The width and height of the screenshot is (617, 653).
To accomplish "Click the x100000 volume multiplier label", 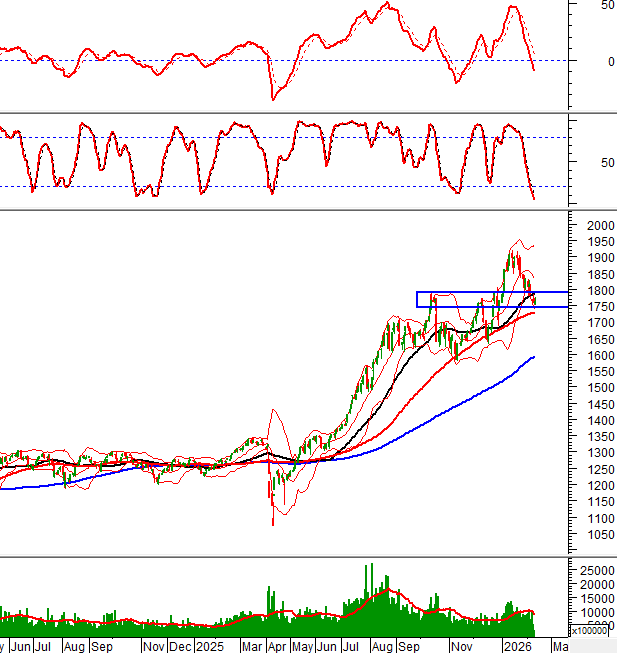I will click(591, 631).
